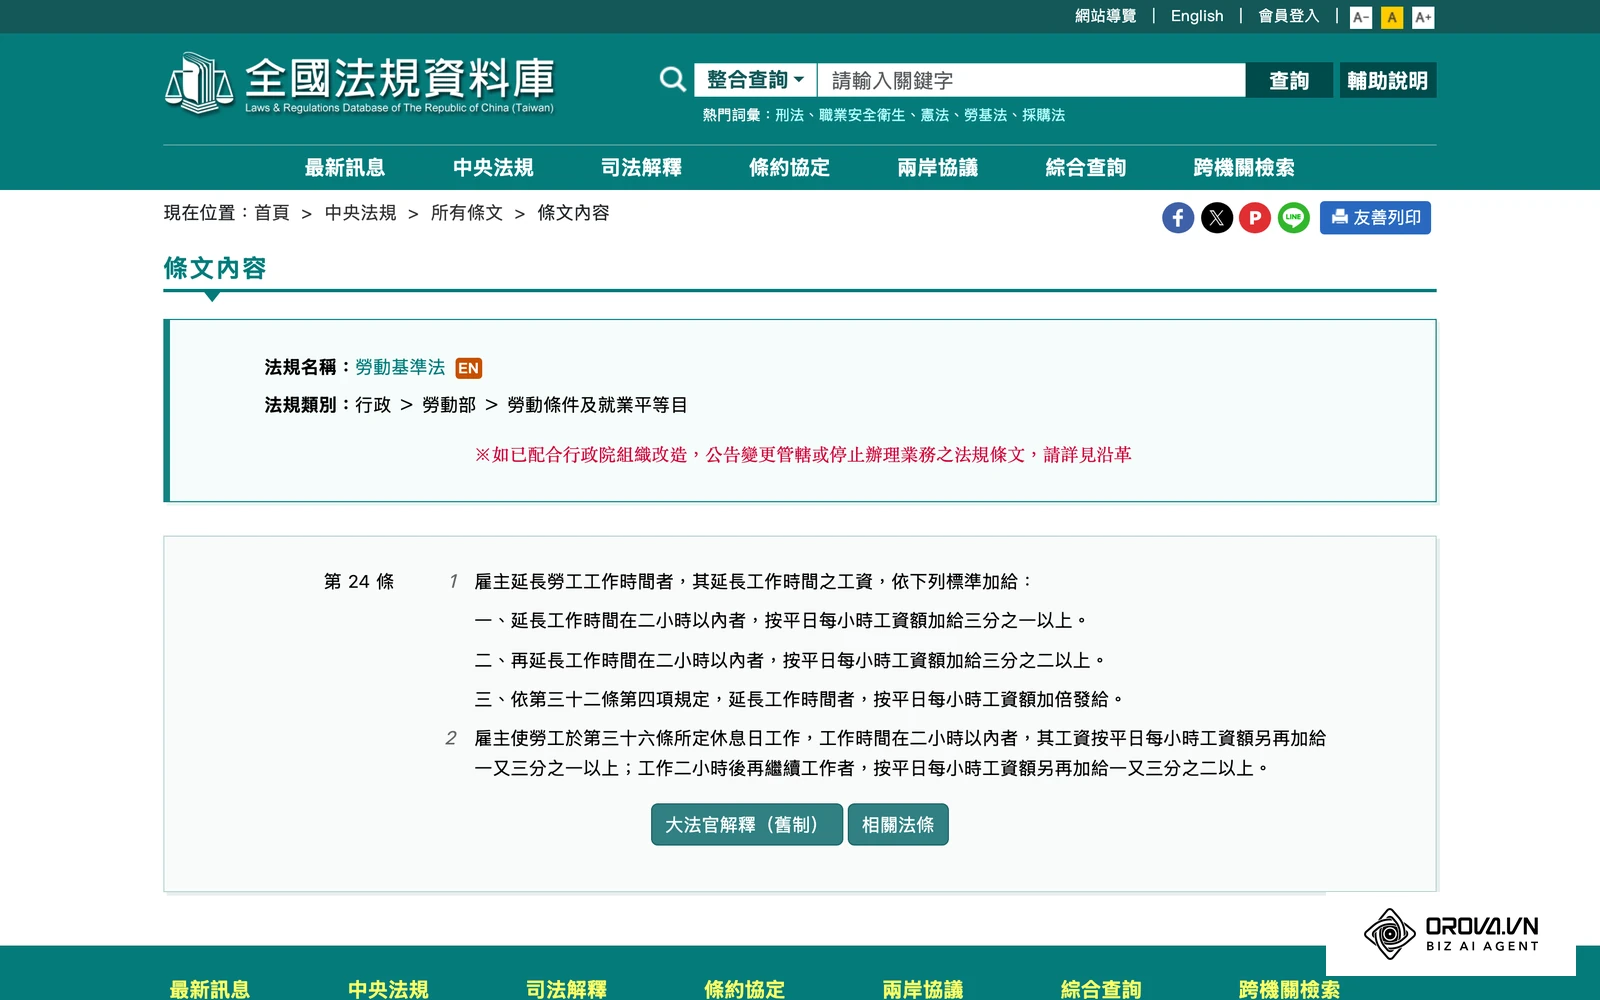
Task: Click hot keyword 職業安全衛生
Action: pyautogui.click(x=862, y=115)
